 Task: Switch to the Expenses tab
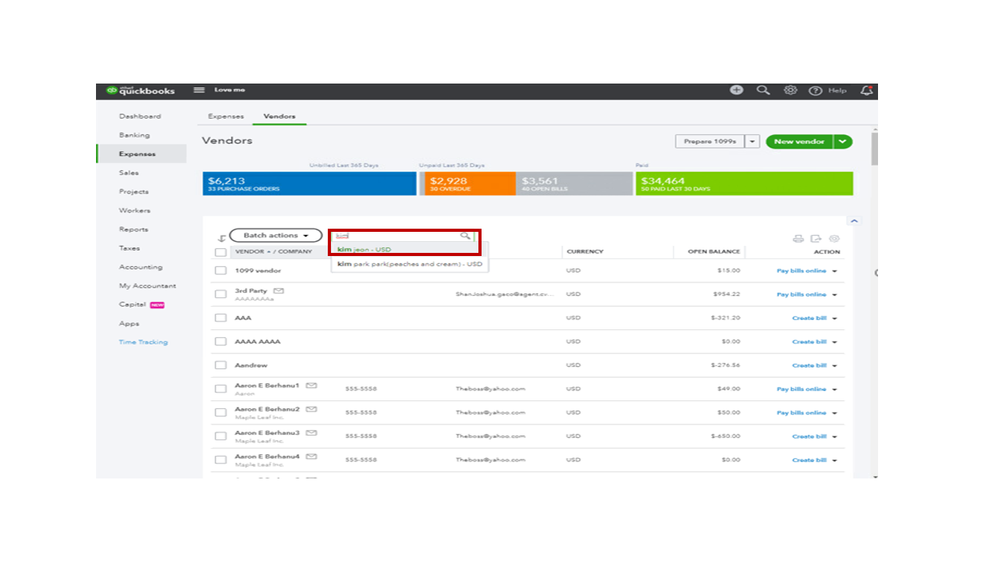click(226, 117)
